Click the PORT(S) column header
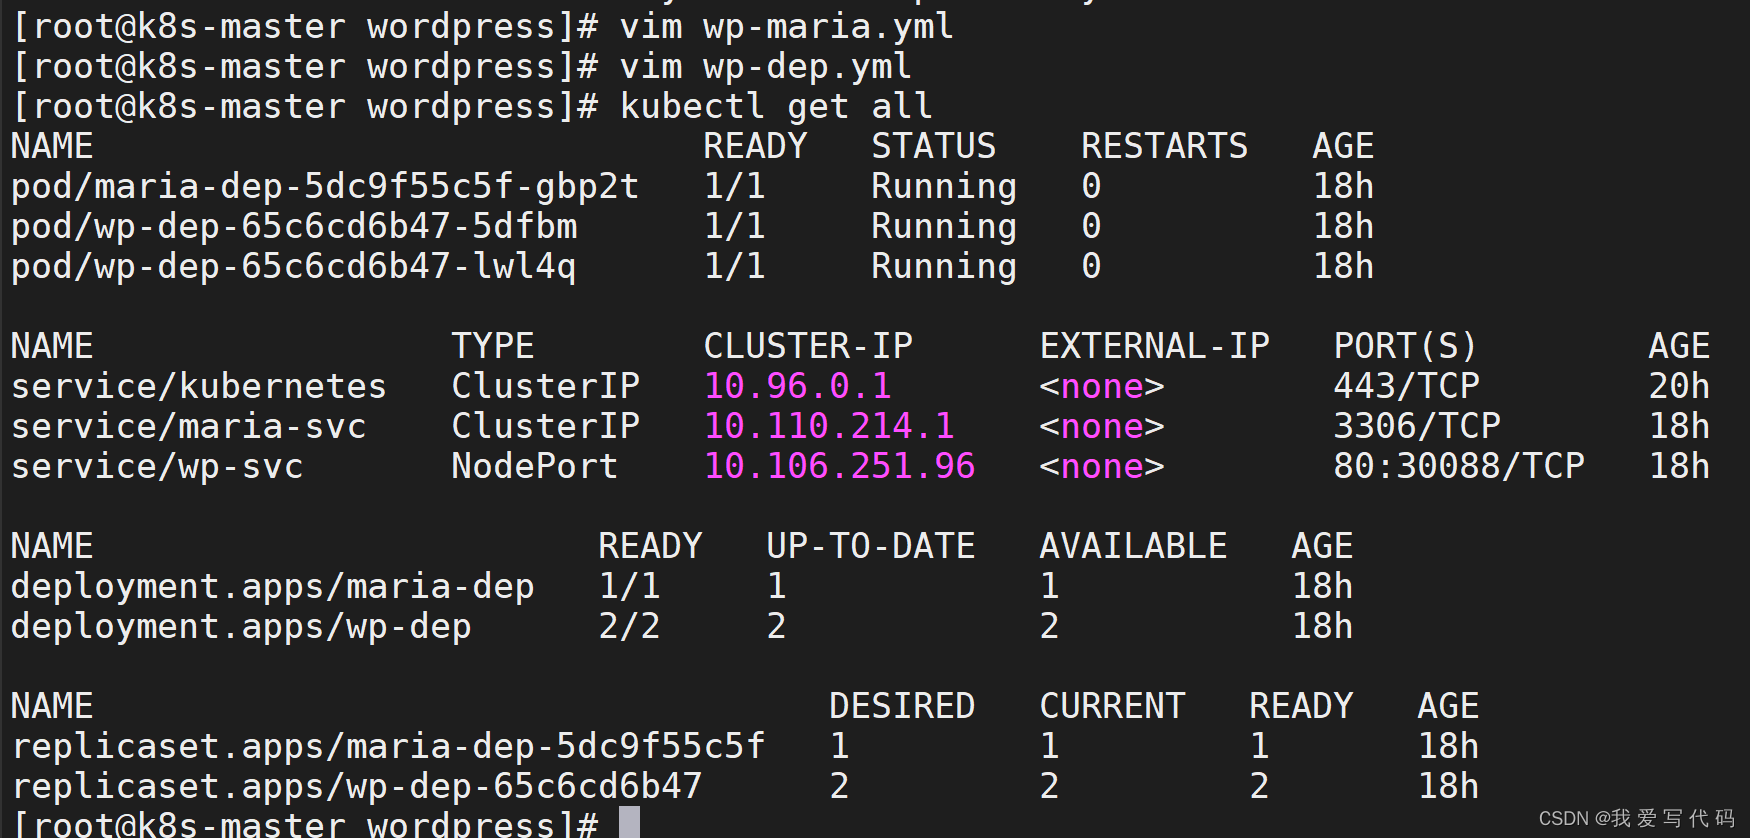The image size is (1750, 838). pyautogui.click(x=1405, y=346)
